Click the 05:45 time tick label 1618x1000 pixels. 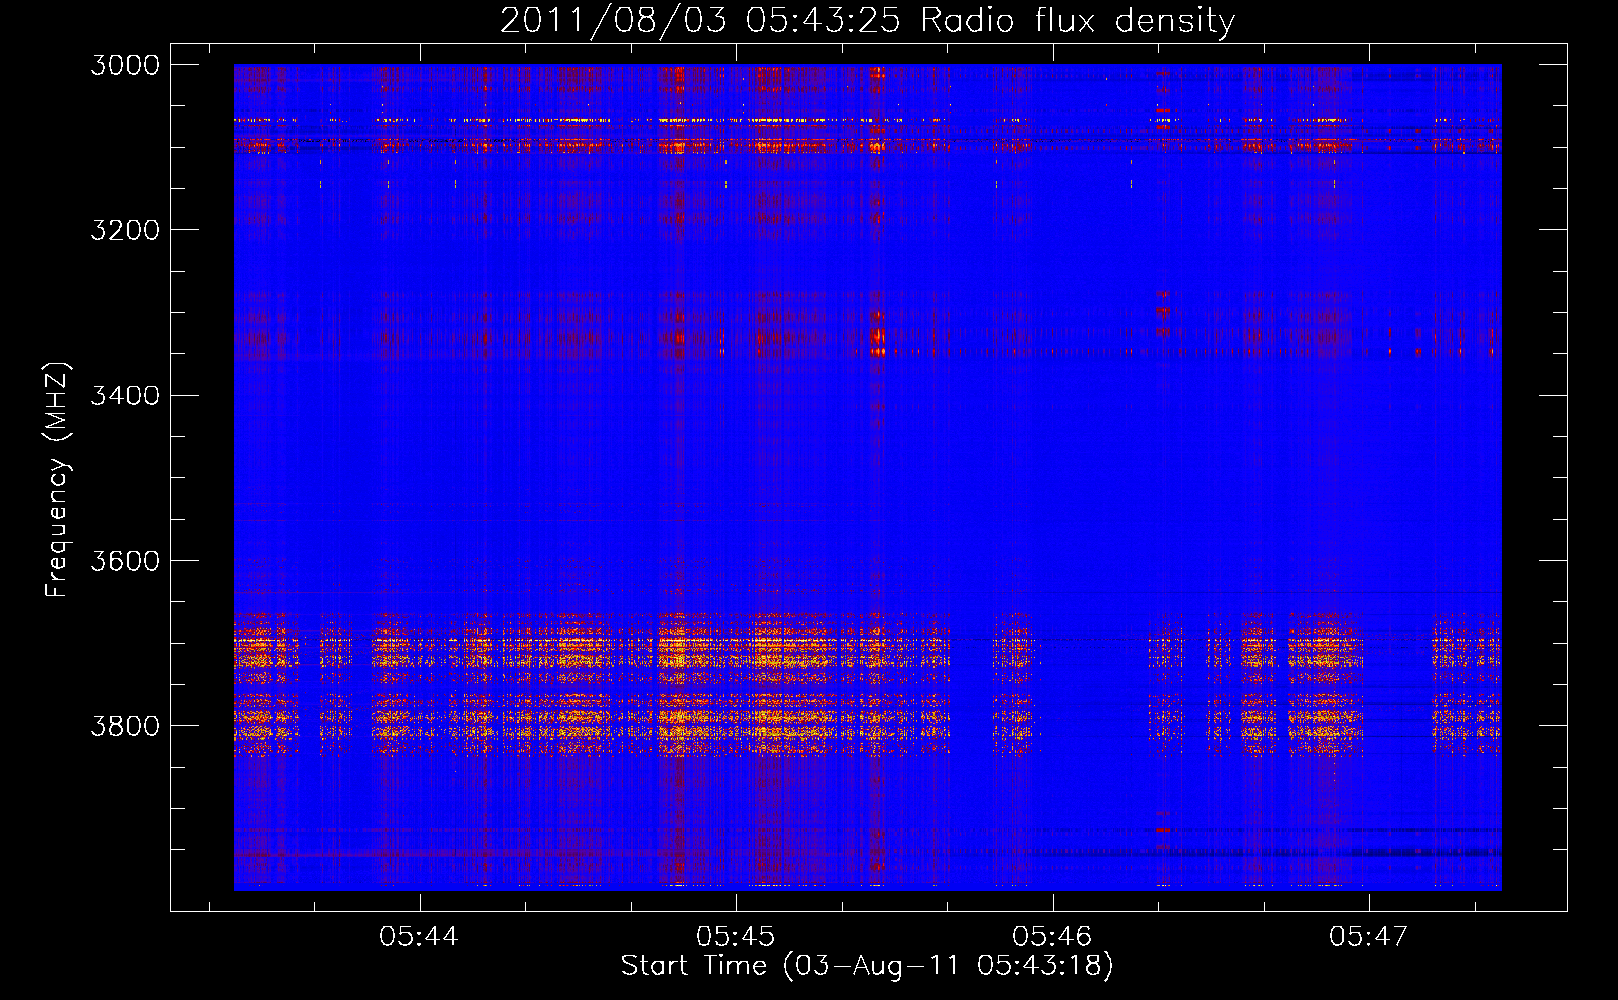coord(736,936)
